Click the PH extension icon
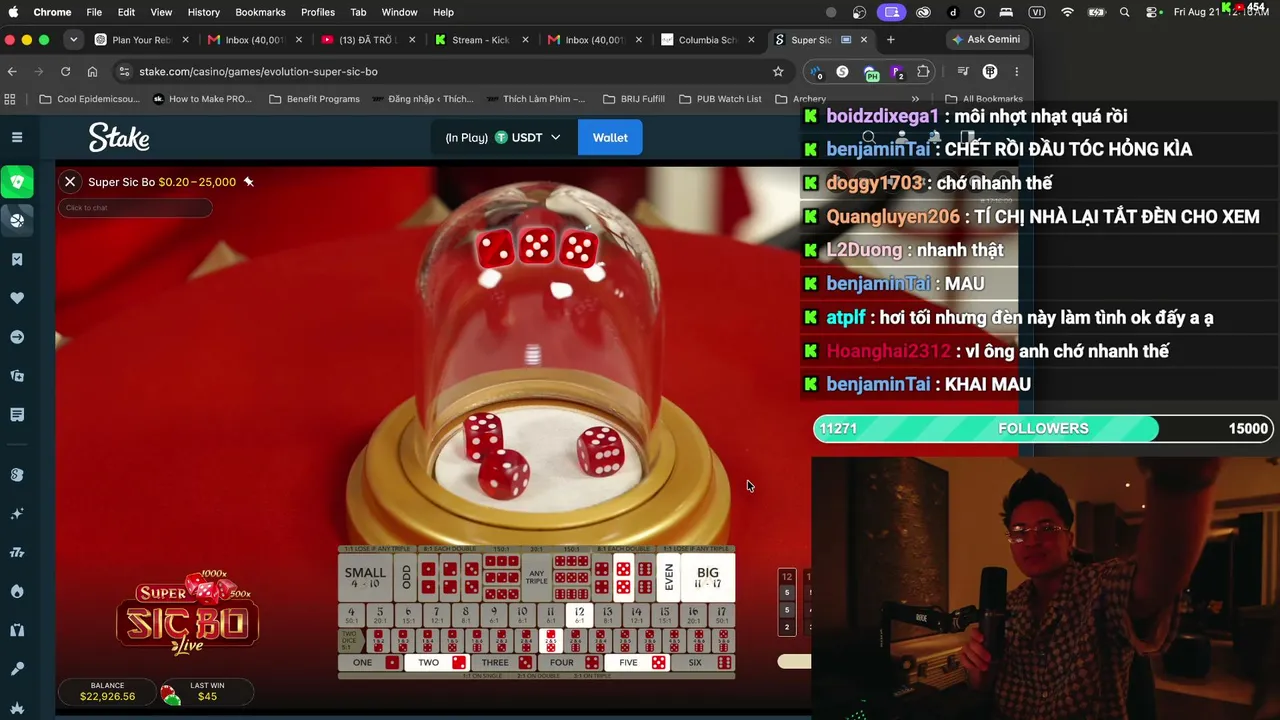 (x=871, y=72)
